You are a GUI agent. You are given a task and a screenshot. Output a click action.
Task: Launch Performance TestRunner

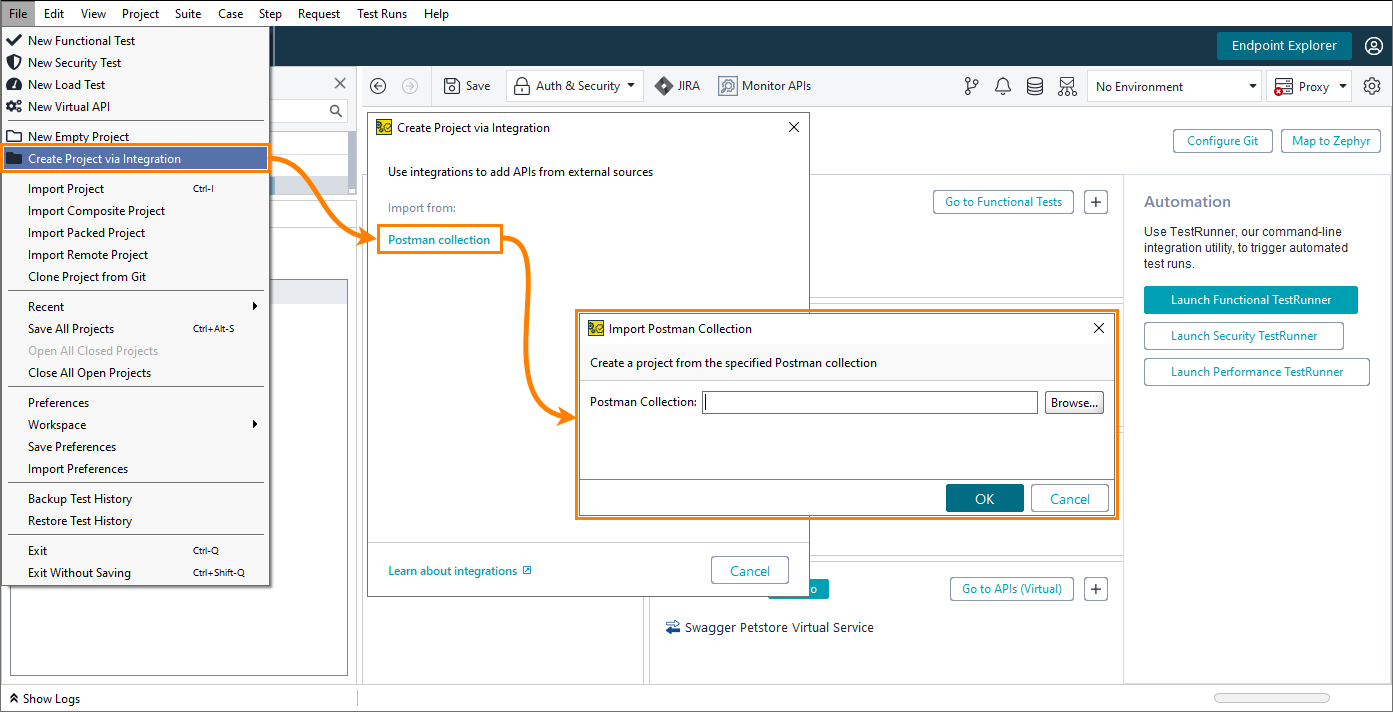coord(1257,372)
